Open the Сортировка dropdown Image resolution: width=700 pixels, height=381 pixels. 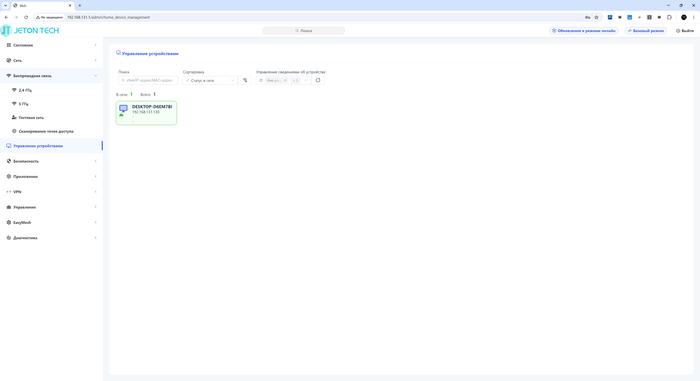pos(210,80)
